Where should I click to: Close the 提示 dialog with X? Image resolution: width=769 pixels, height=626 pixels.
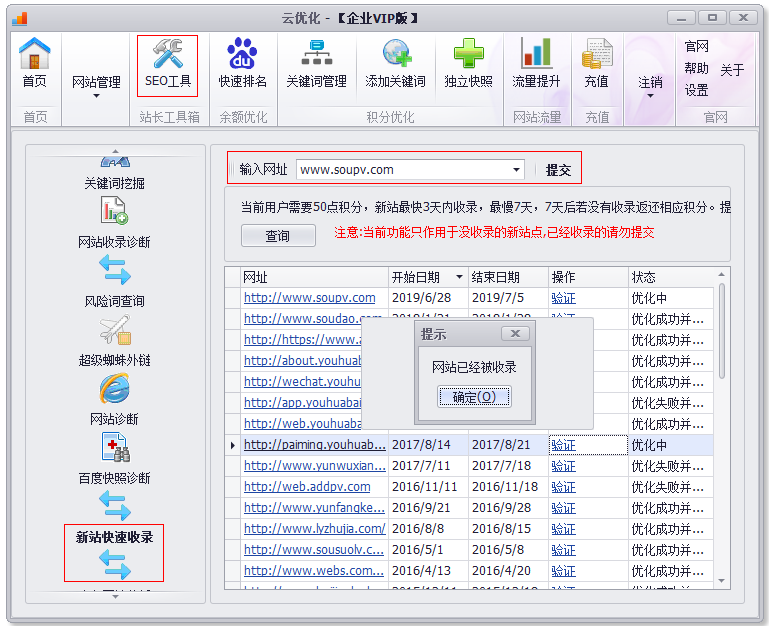[514, 333]
